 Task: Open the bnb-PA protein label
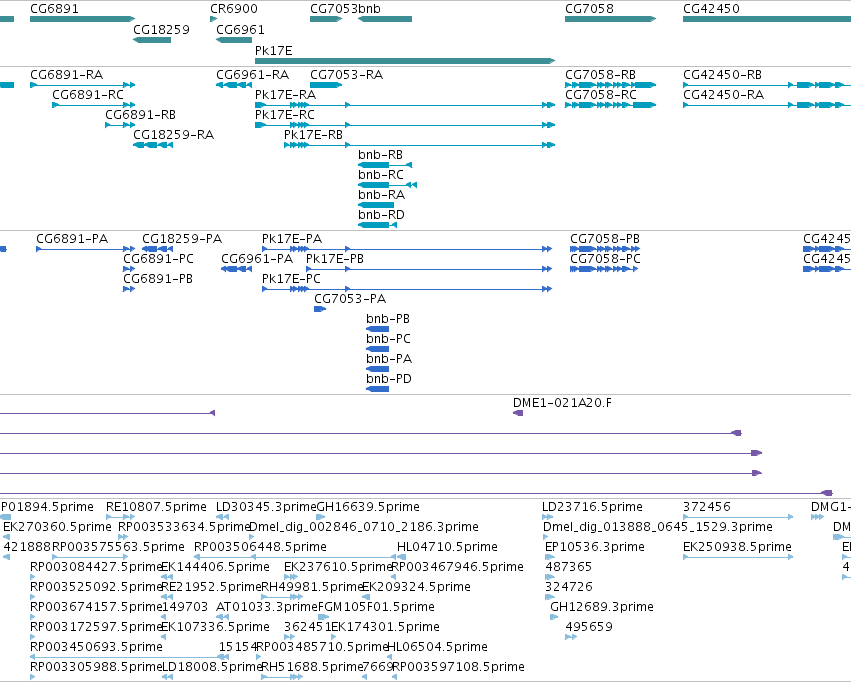coord(389,360)
